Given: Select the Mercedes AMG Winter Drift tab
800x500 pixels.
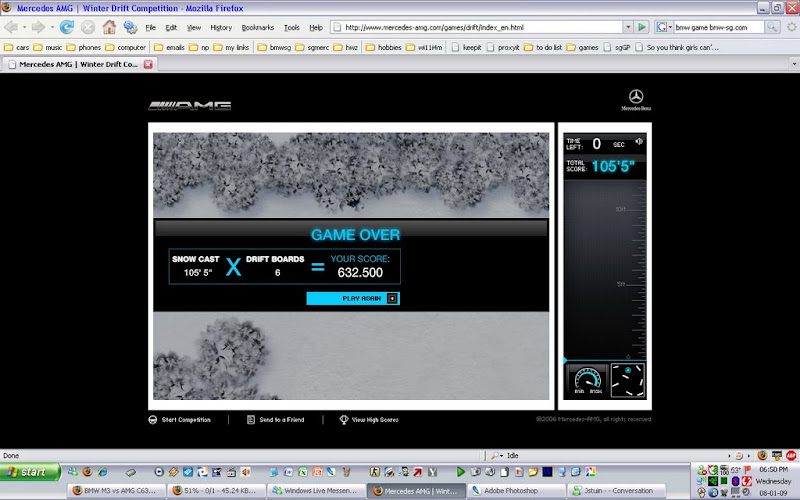Looking at the screenshot, I should tap(79, 64).
